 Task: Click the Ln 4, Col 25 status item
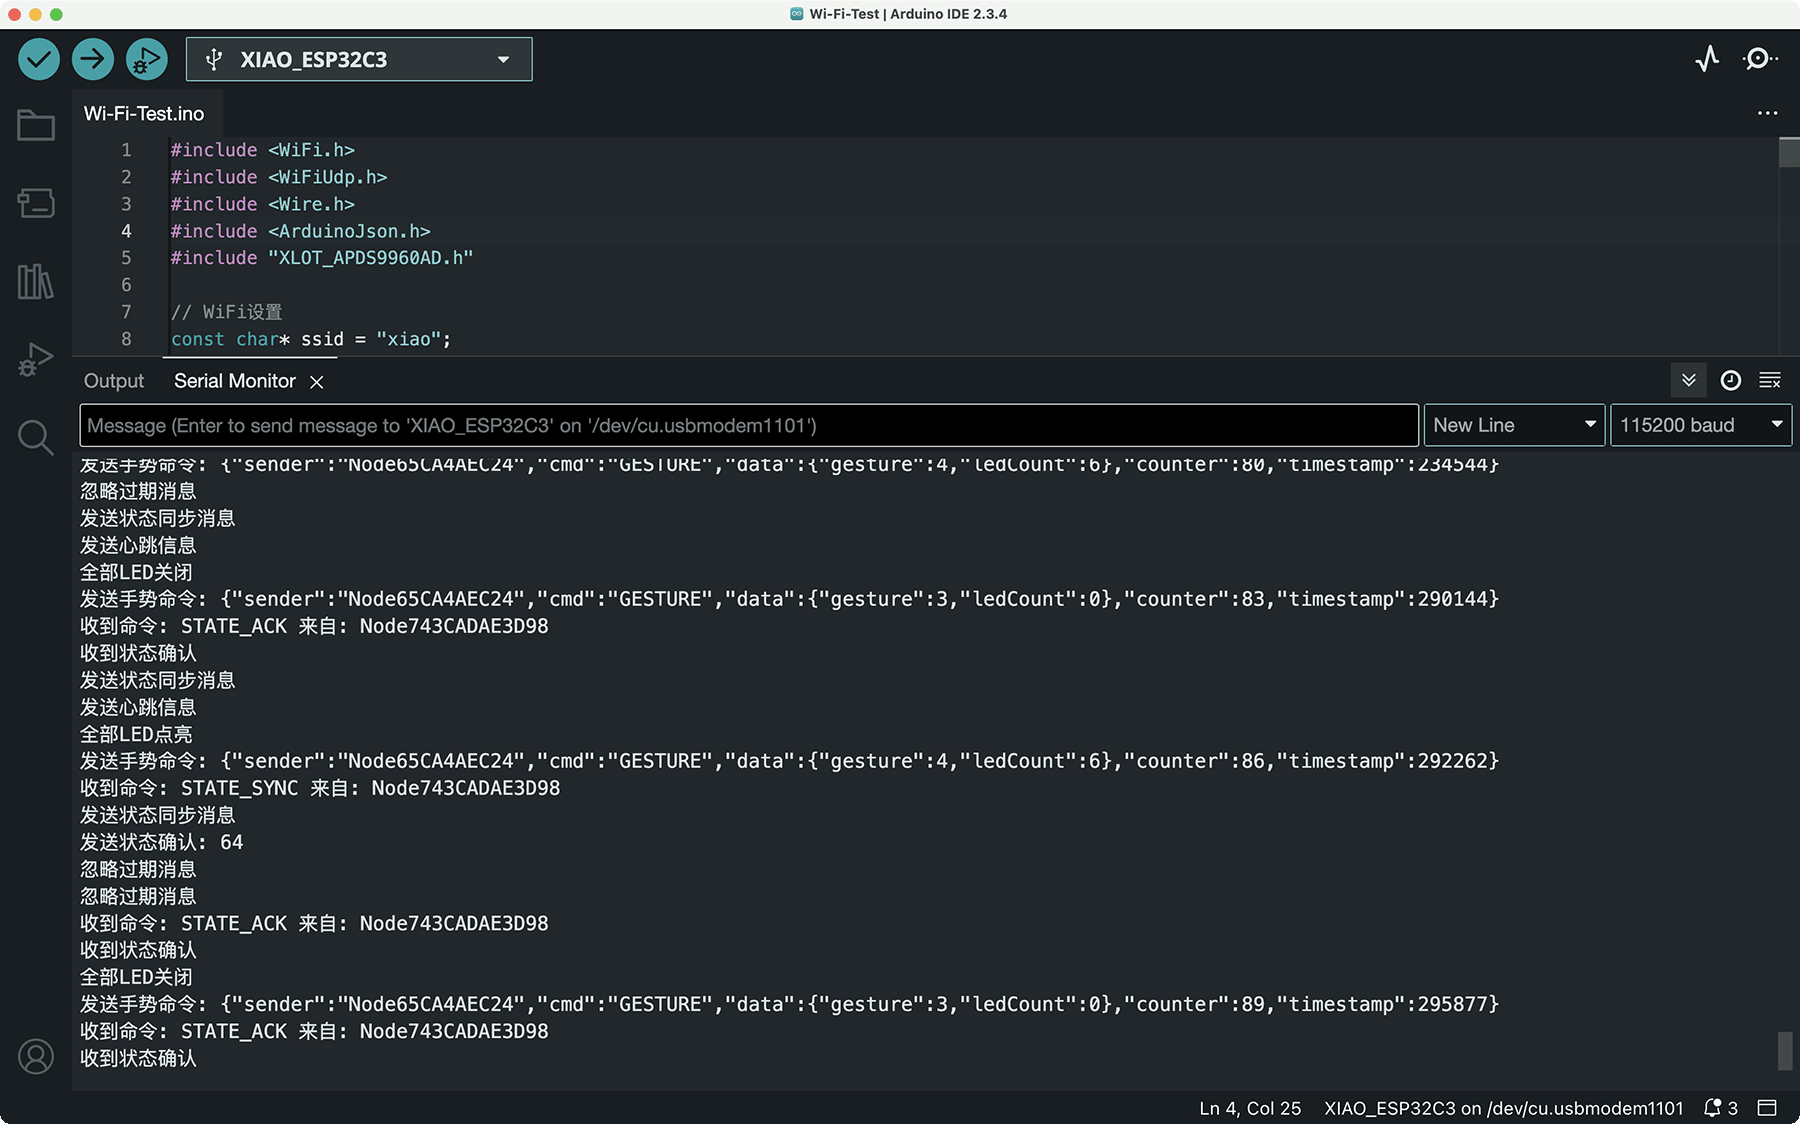pos(1250,1108)
